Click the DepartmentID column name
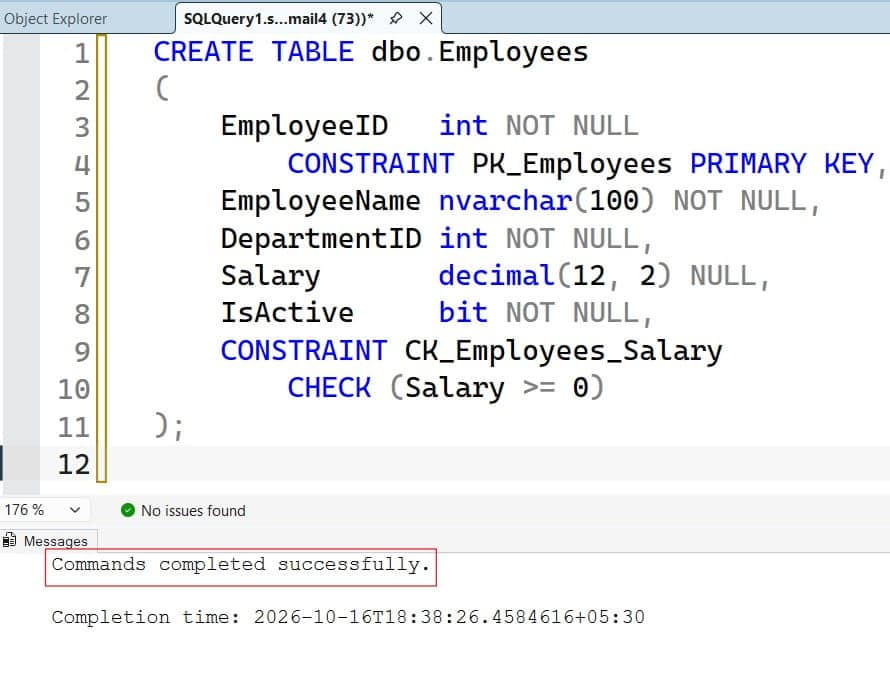Image resolution: width=890 pixels, height=687 pixels. click(321, 238)
